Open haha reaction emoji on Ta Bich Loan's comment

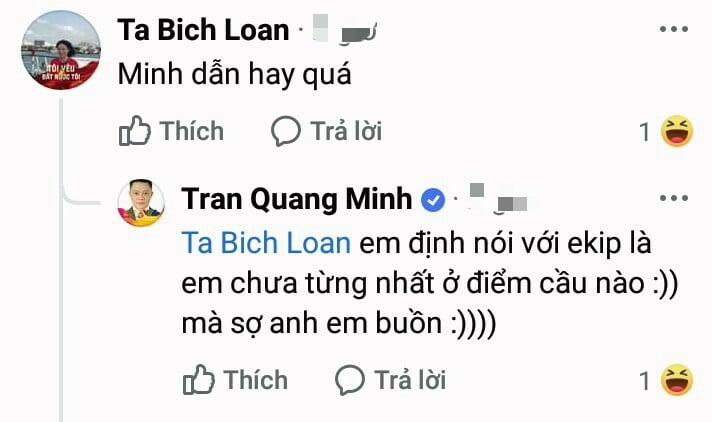coord(677,131)
